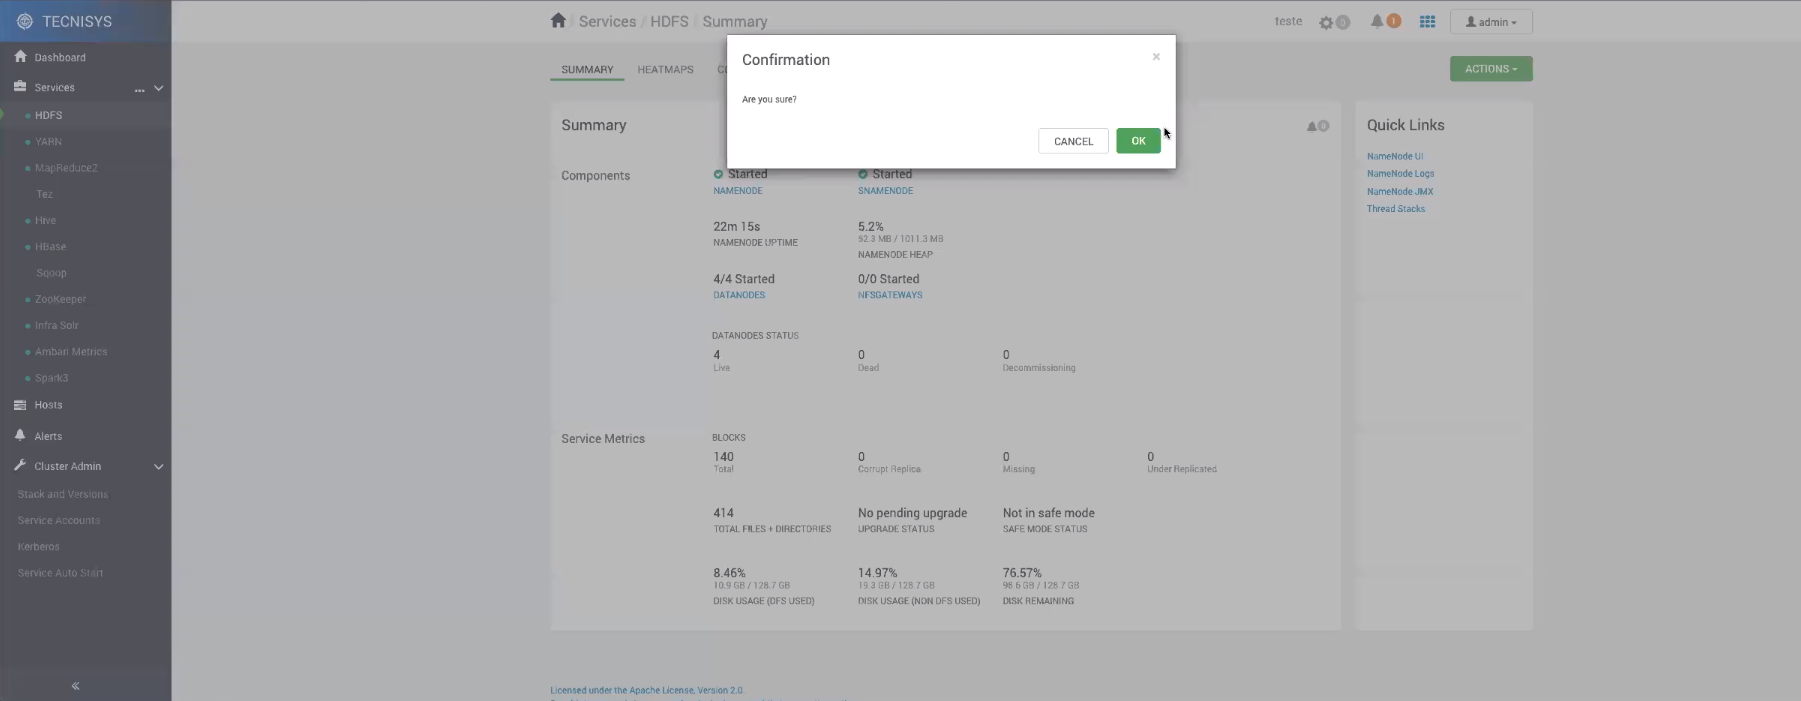Open Dashboard from sidebar
The width and height of the screenshot is (1801, 701).
60,58
